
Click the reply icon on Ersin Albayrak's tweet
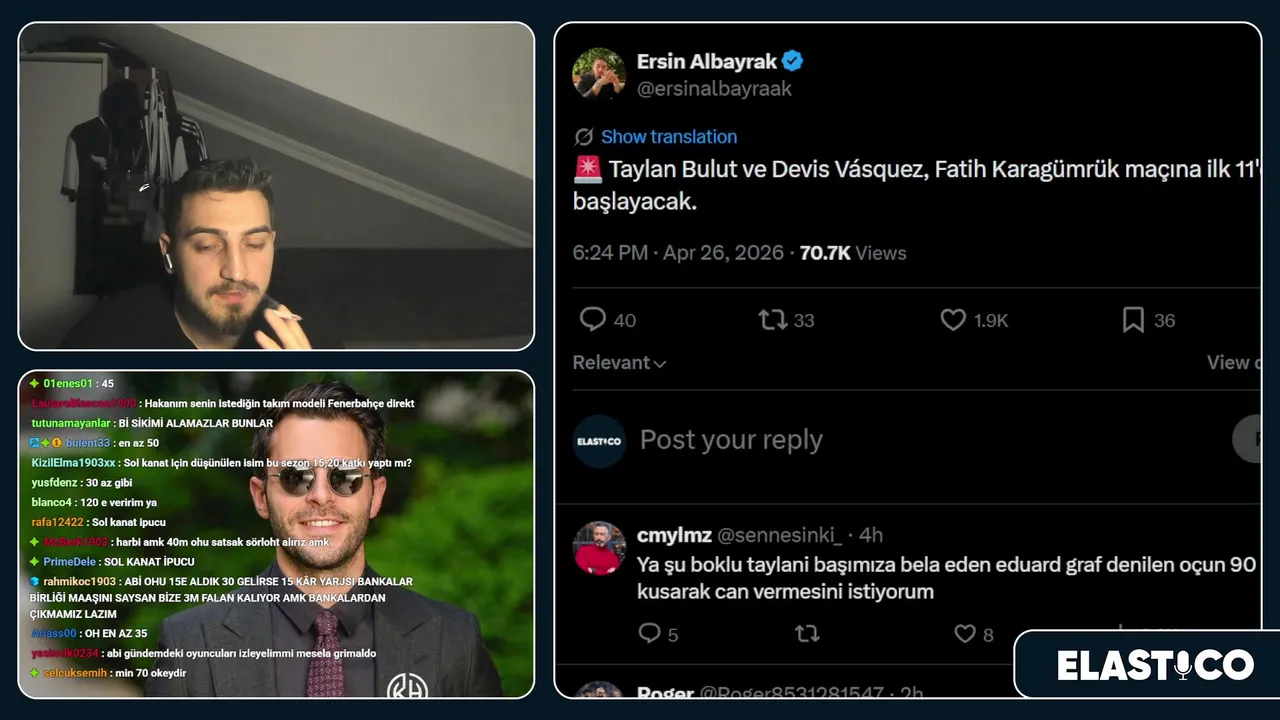tap(593, 320)
